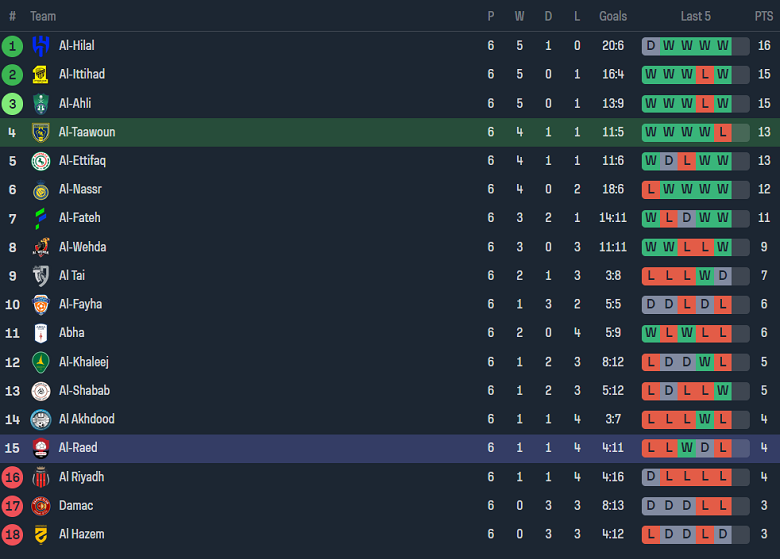Click the Al-Taawoun team badge
780x559 pixels.
[41, 133]
